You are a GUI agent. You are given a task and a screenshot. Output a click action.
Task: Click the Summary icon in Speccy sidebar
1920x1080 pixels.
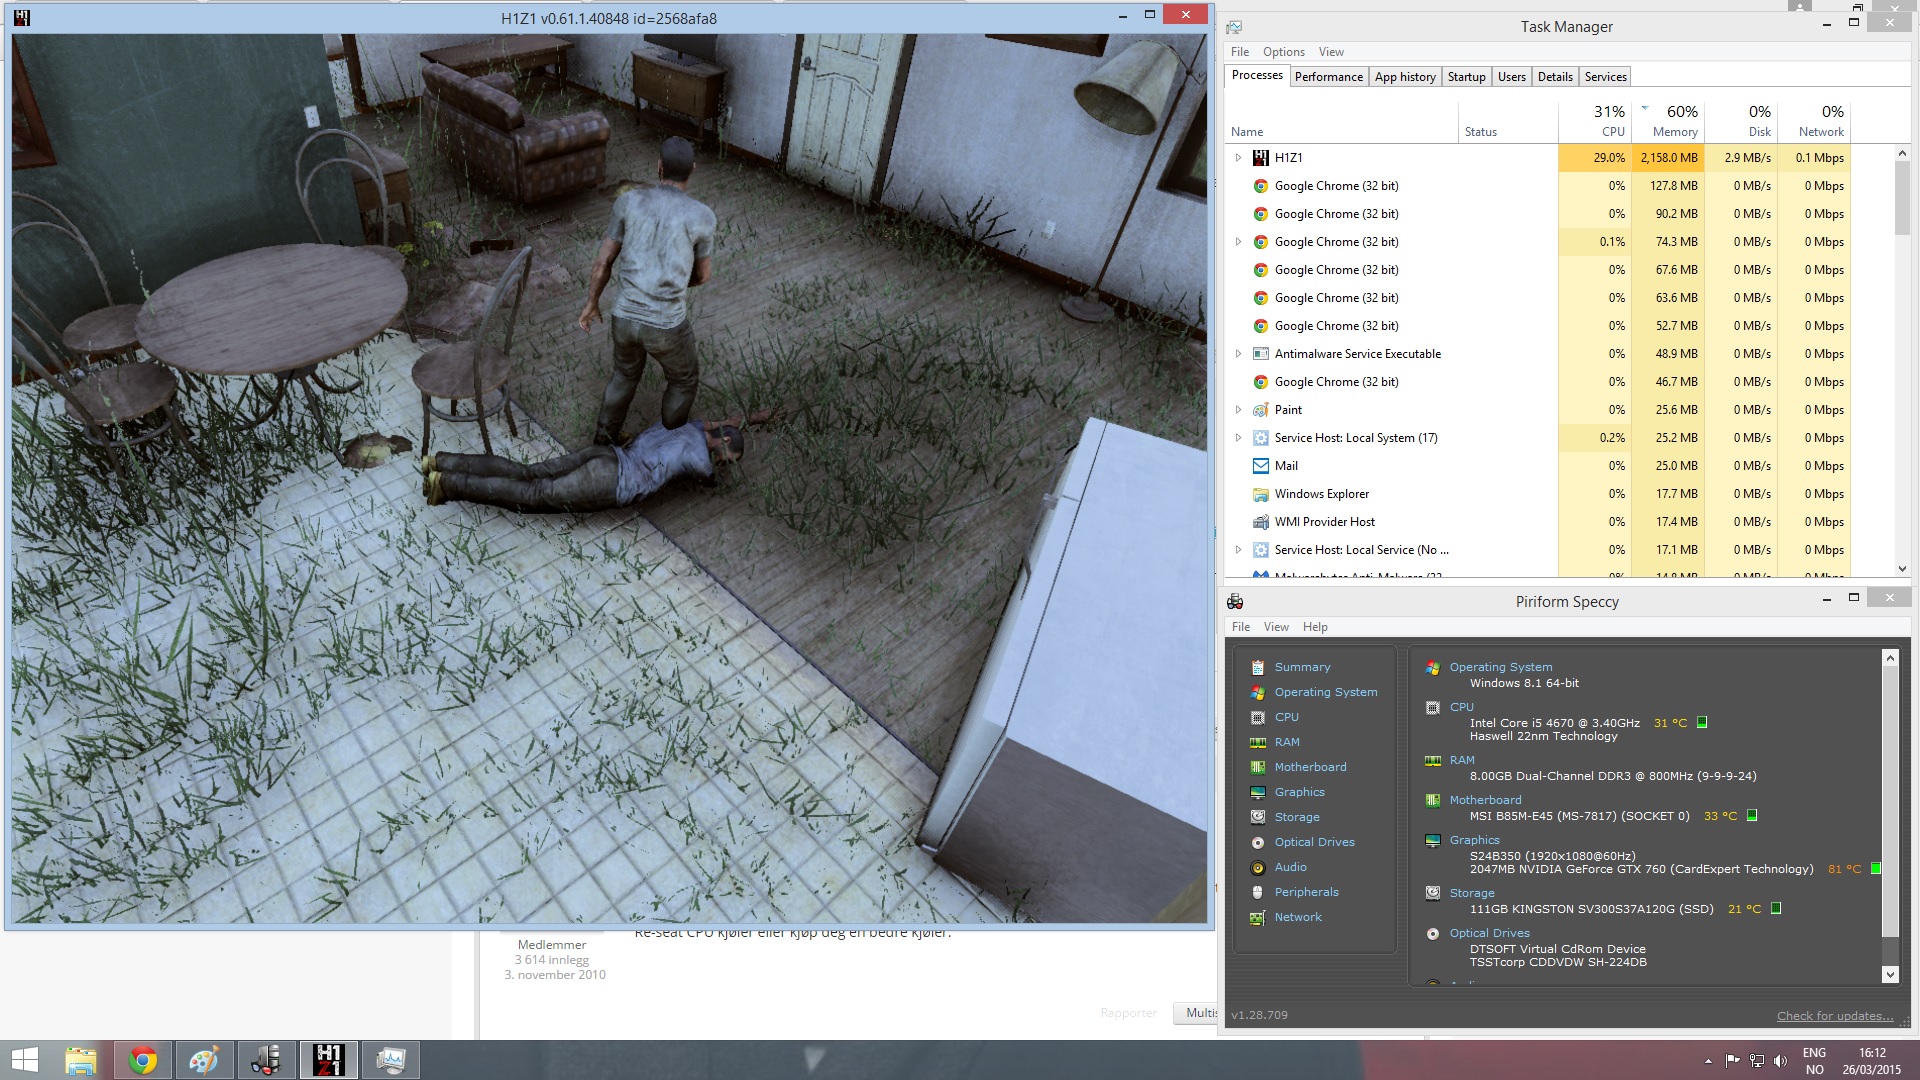(1258, 667)
